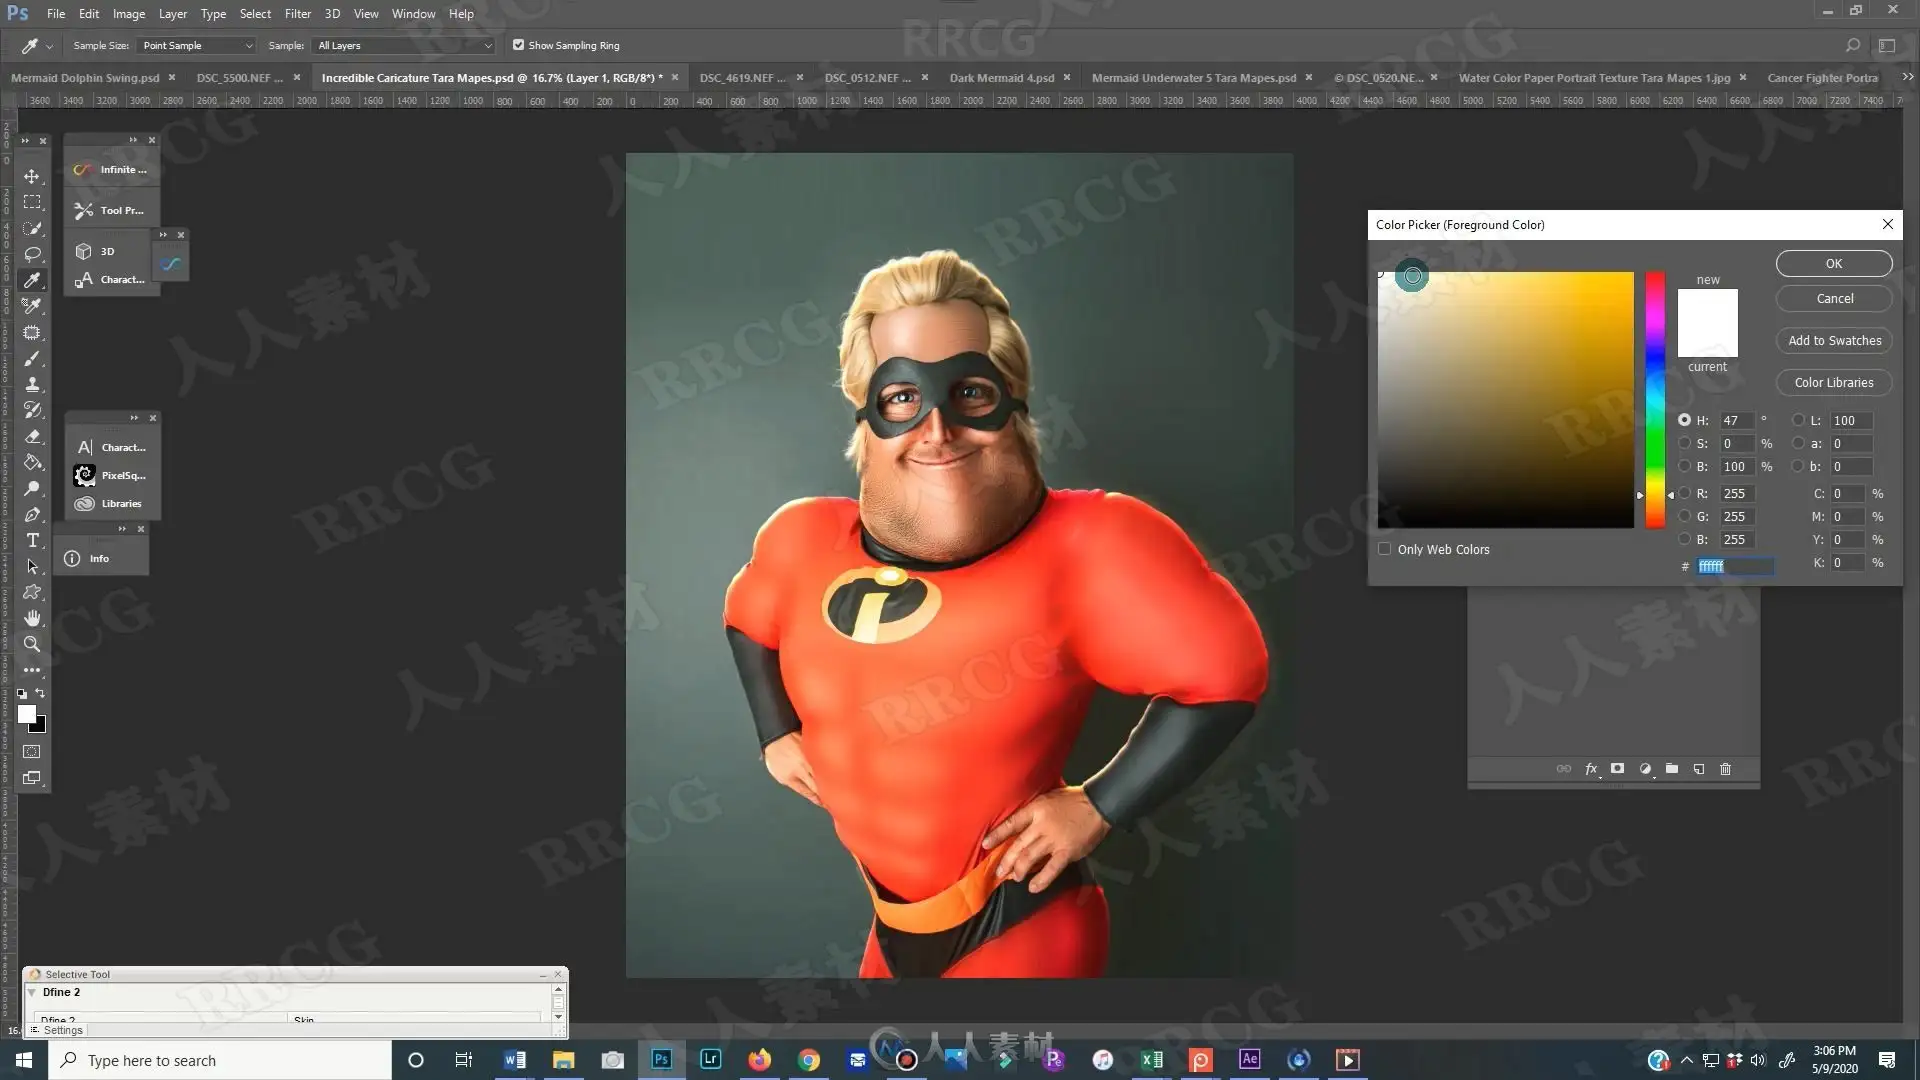
Task: Open the Image menu
Action: (129, 14)
